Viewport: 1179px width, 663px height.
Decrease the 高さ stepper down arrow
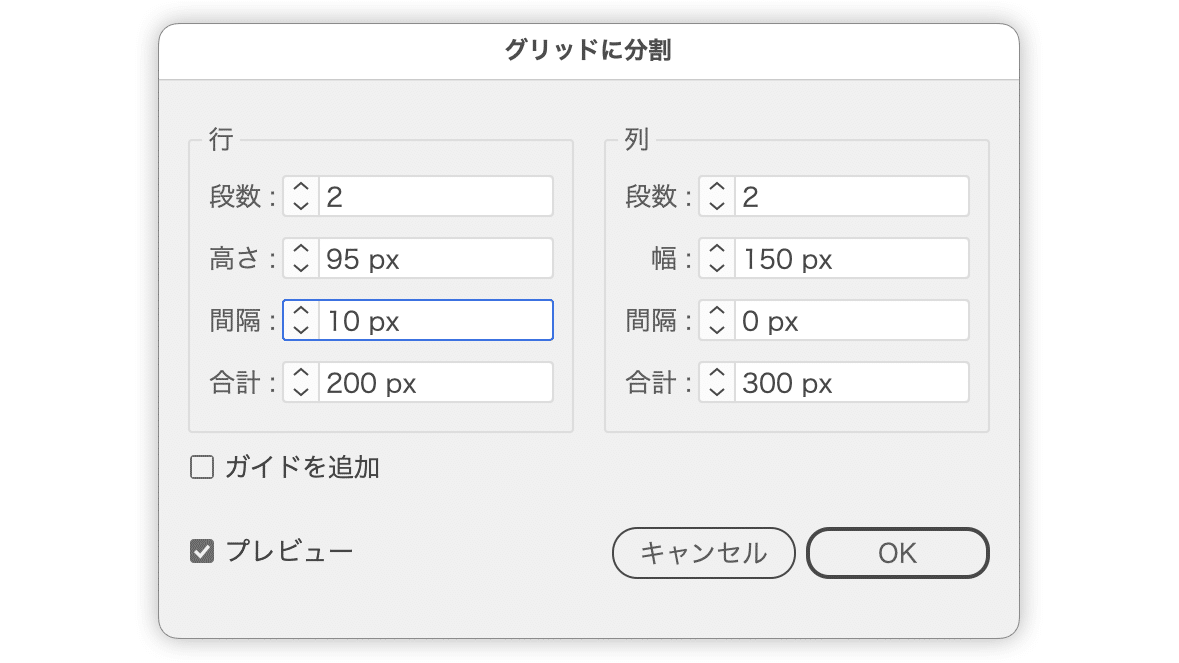point(301,267)
